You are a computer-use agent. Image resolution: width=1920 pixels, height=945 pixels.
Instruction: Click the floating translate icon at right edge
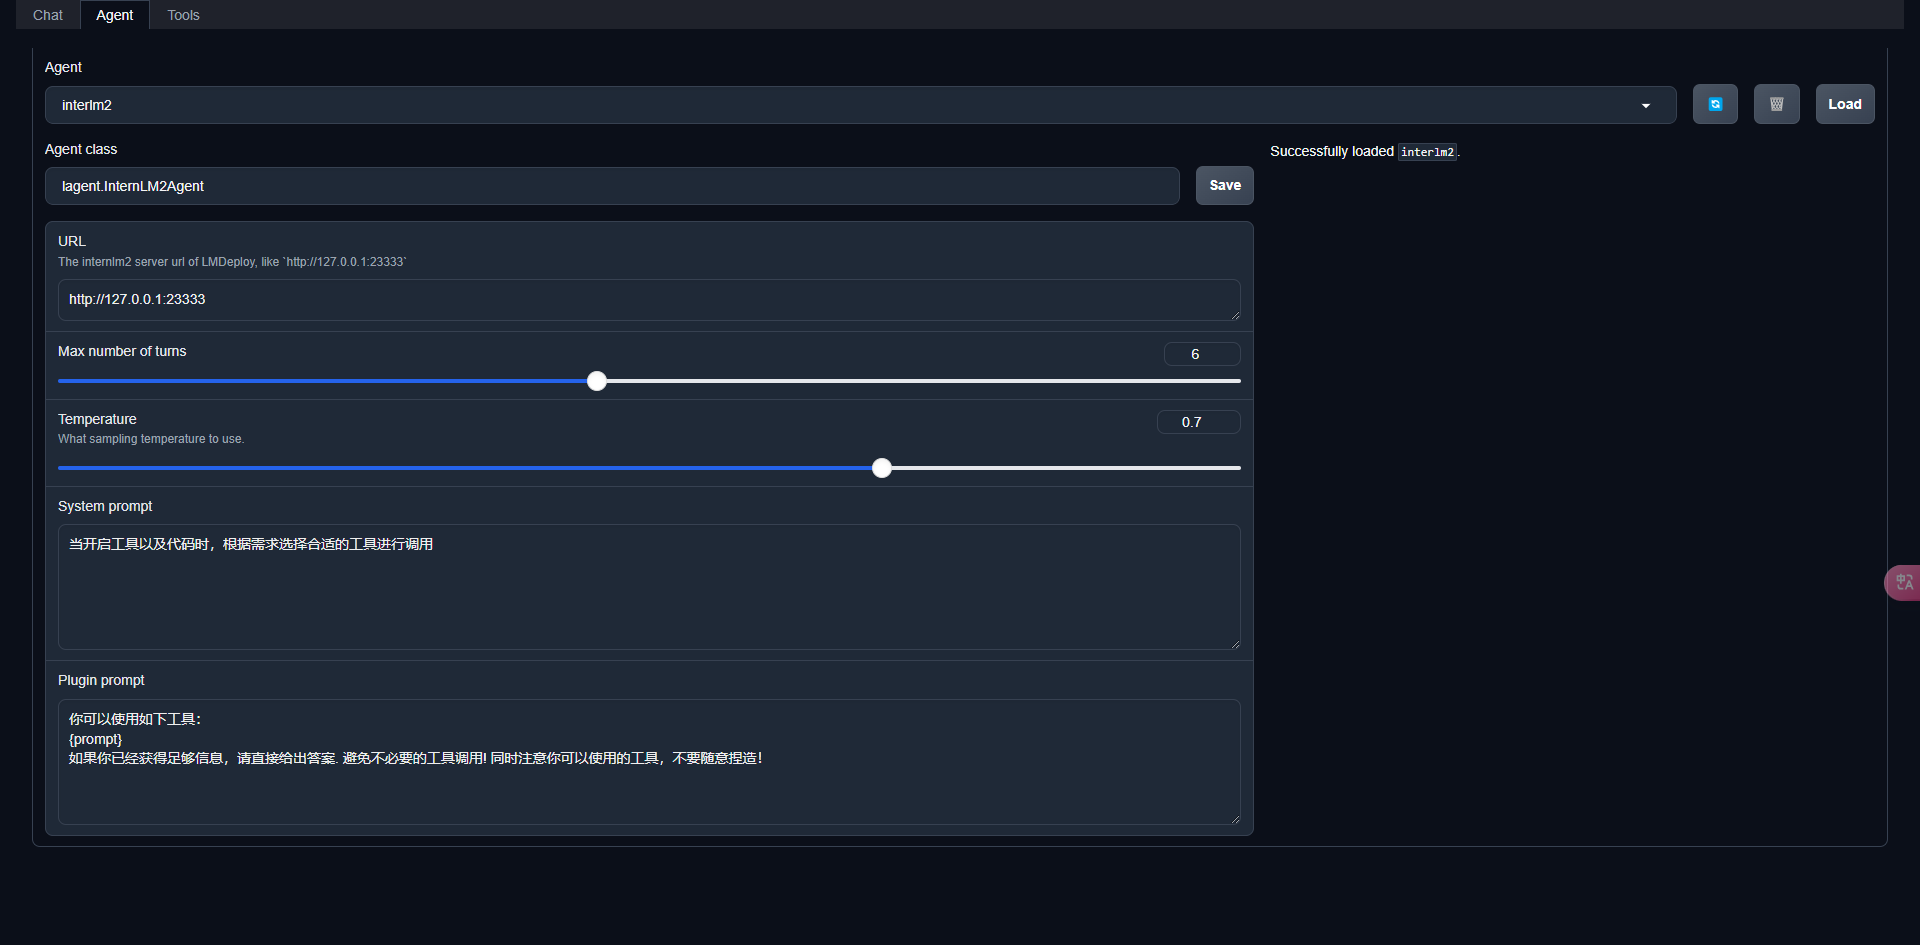click(1903, 582)
